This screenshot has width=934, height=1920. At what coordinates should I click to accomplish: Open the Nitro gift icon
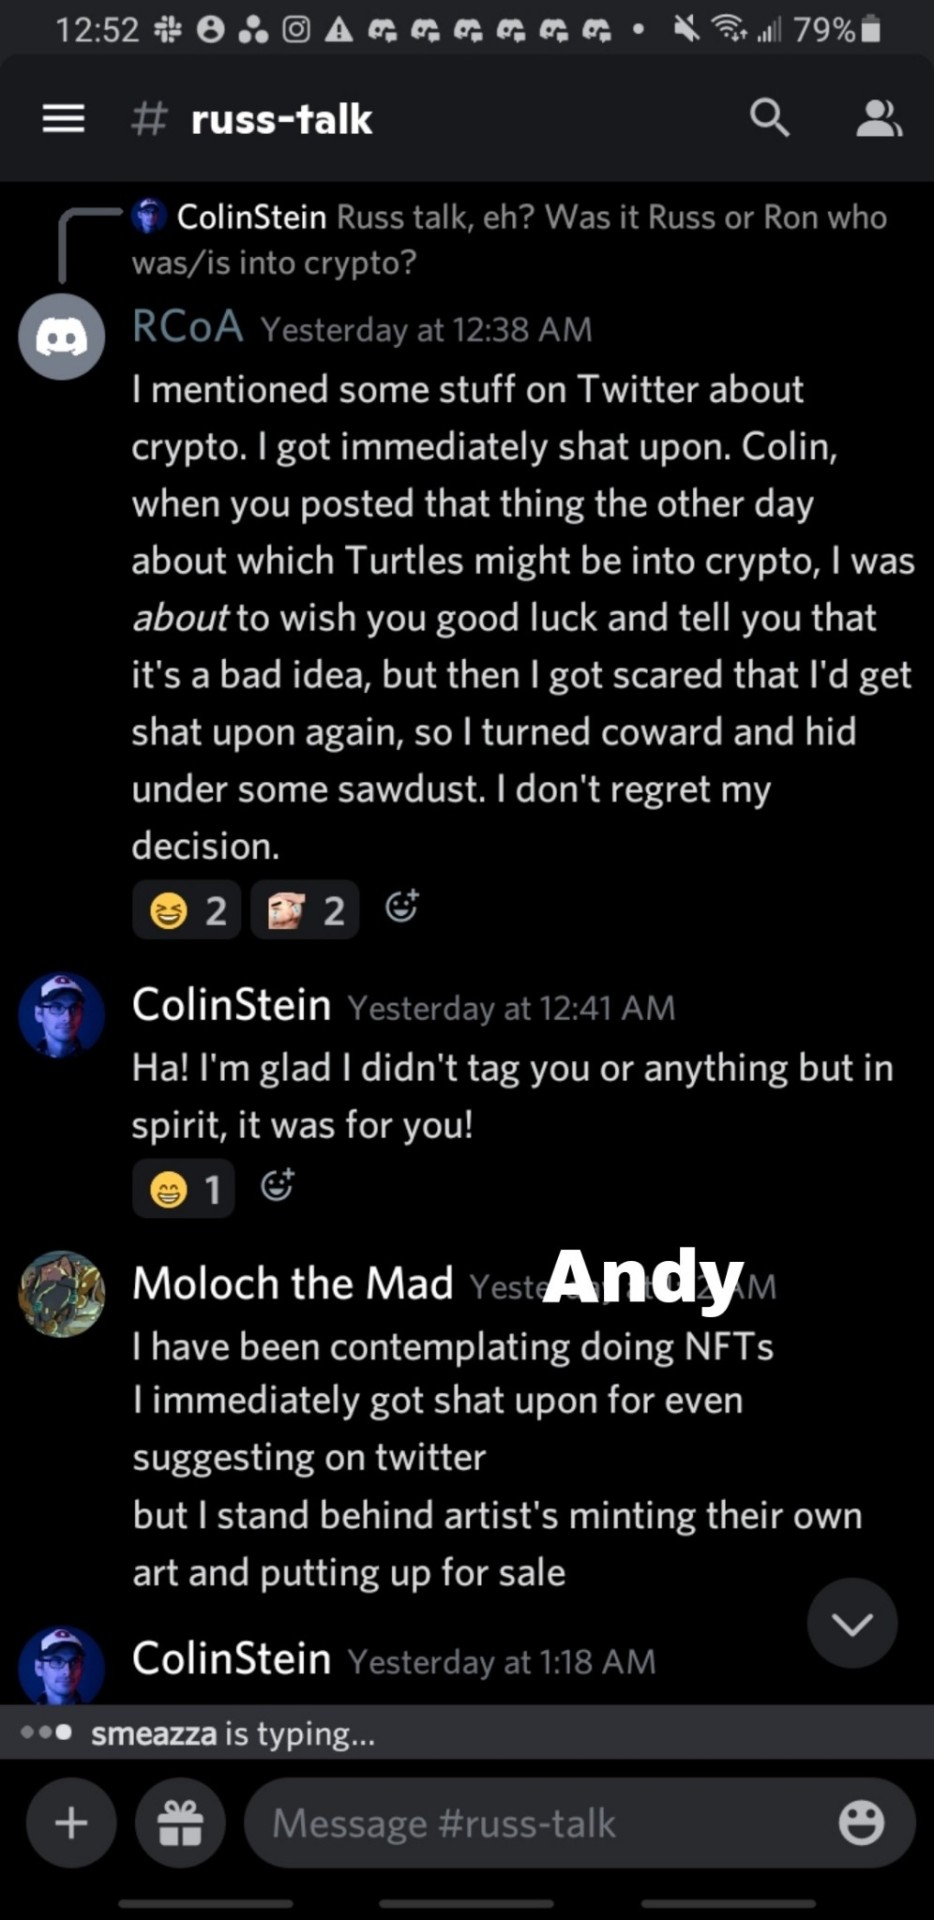181,1823
